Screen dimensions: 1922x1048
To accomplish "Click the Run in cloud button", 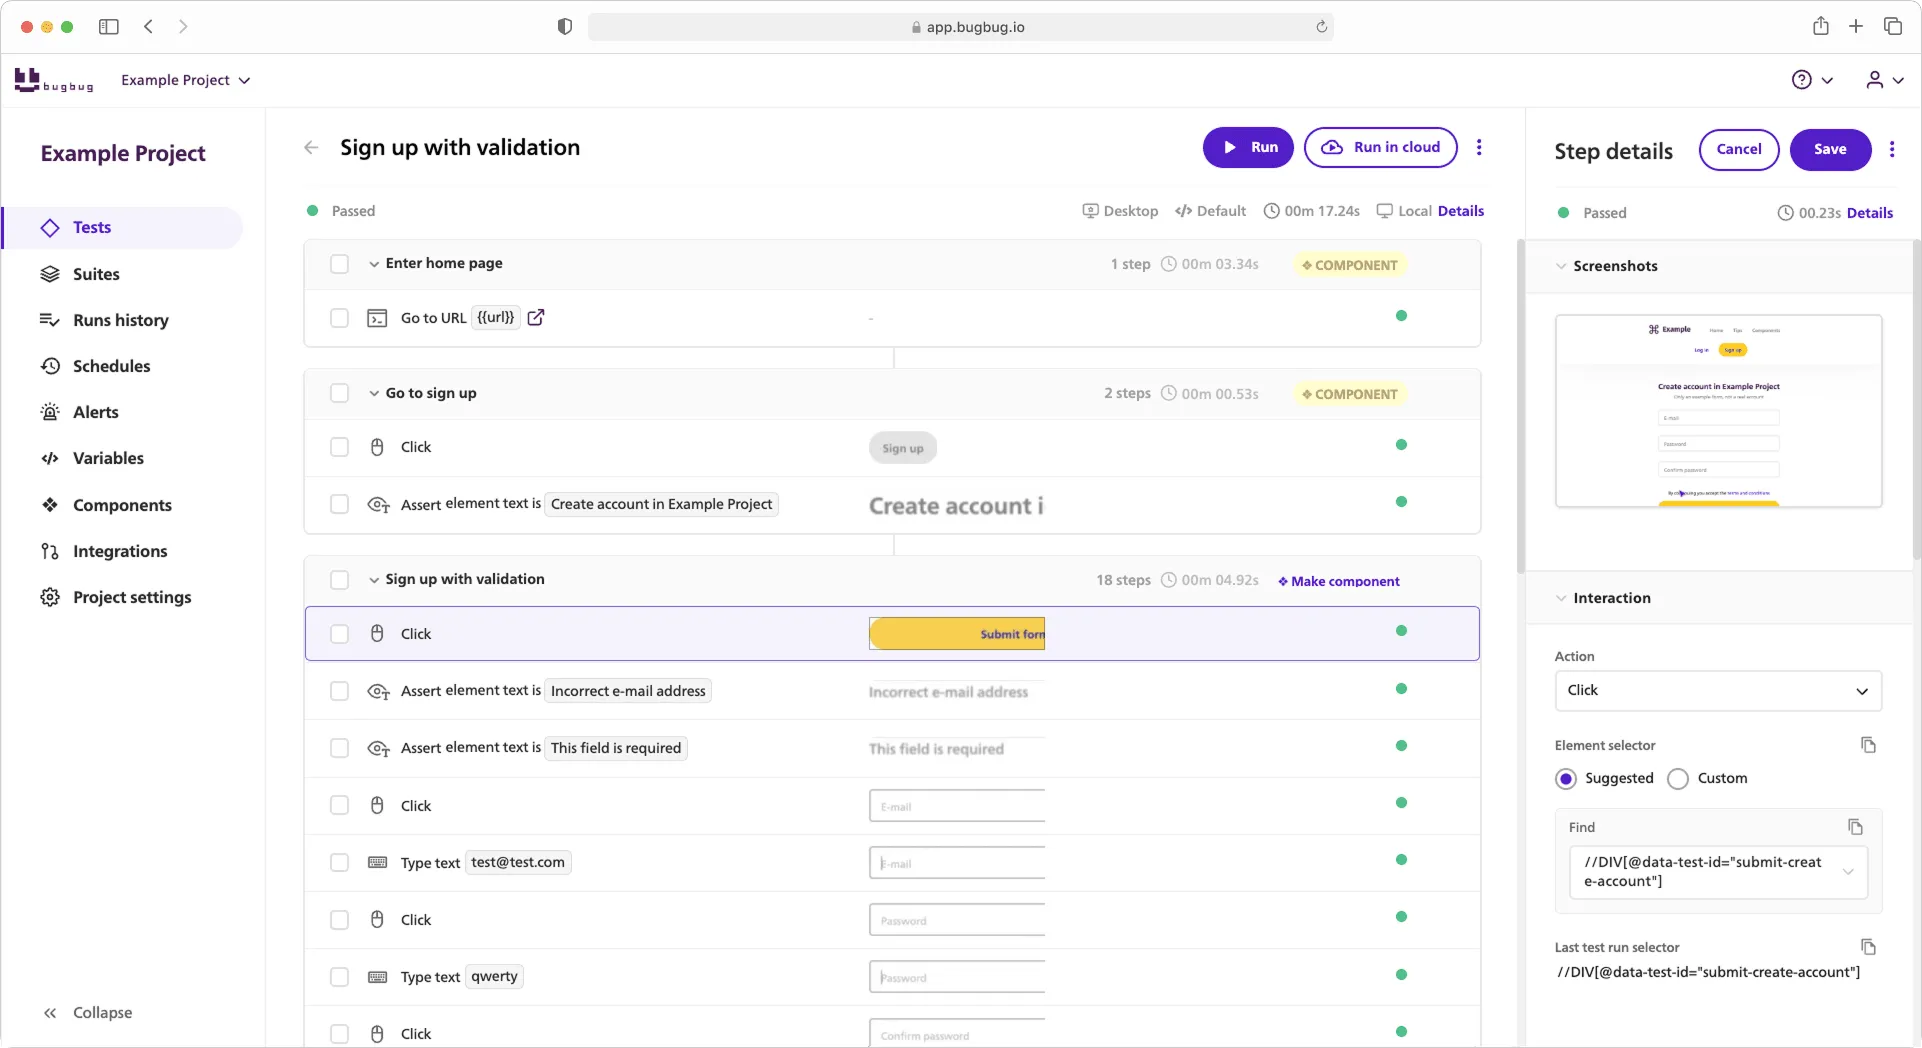I will (1380, 147).
